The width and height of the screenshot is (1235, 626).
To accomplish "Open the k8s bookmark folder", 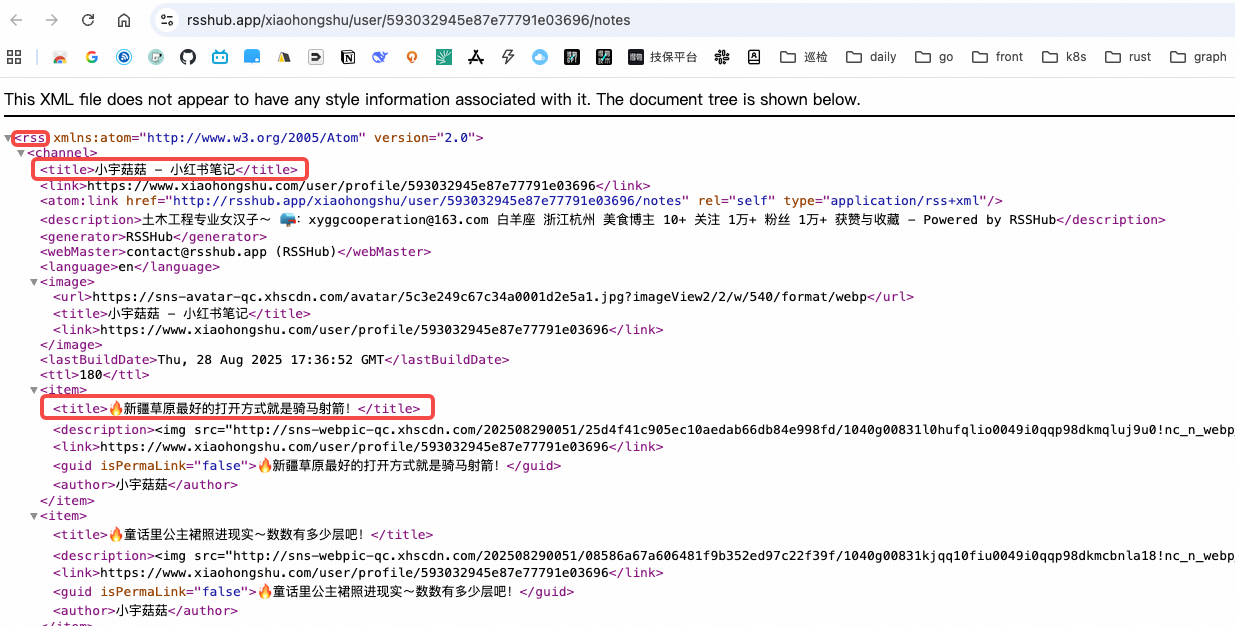I will [x=1064, y=57].
